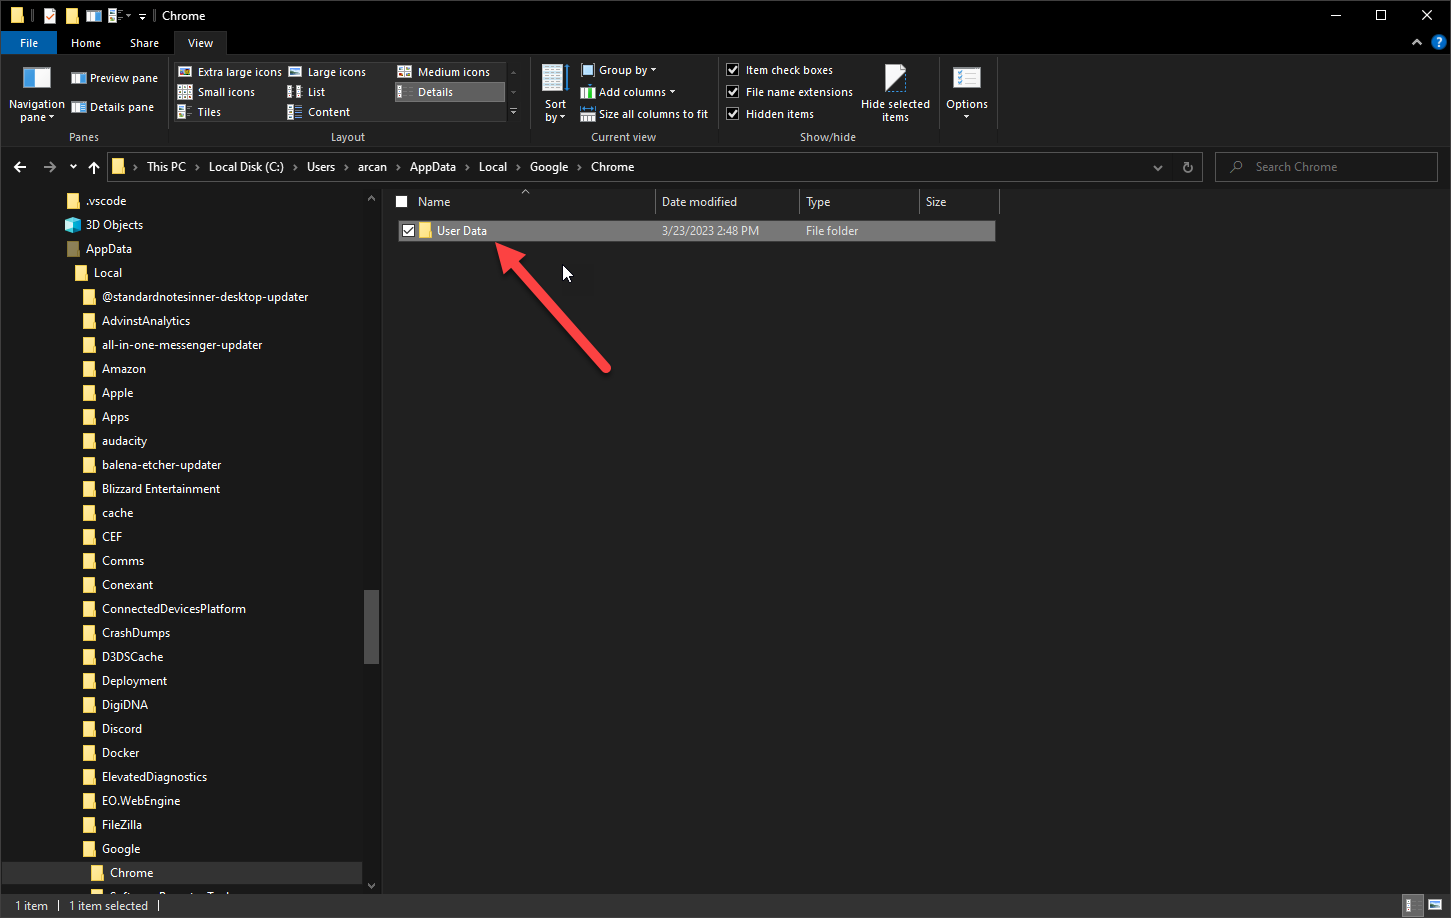Toggle the Details pane
The width and height of the screenshot is (1451, 918).
(113, 107)
